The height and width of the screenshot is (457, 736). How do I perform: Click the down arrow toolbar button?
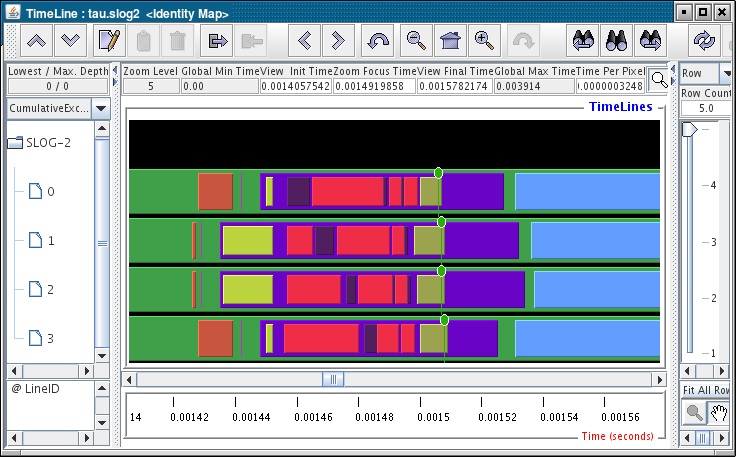pyautogui.click(x=70, y=41)
